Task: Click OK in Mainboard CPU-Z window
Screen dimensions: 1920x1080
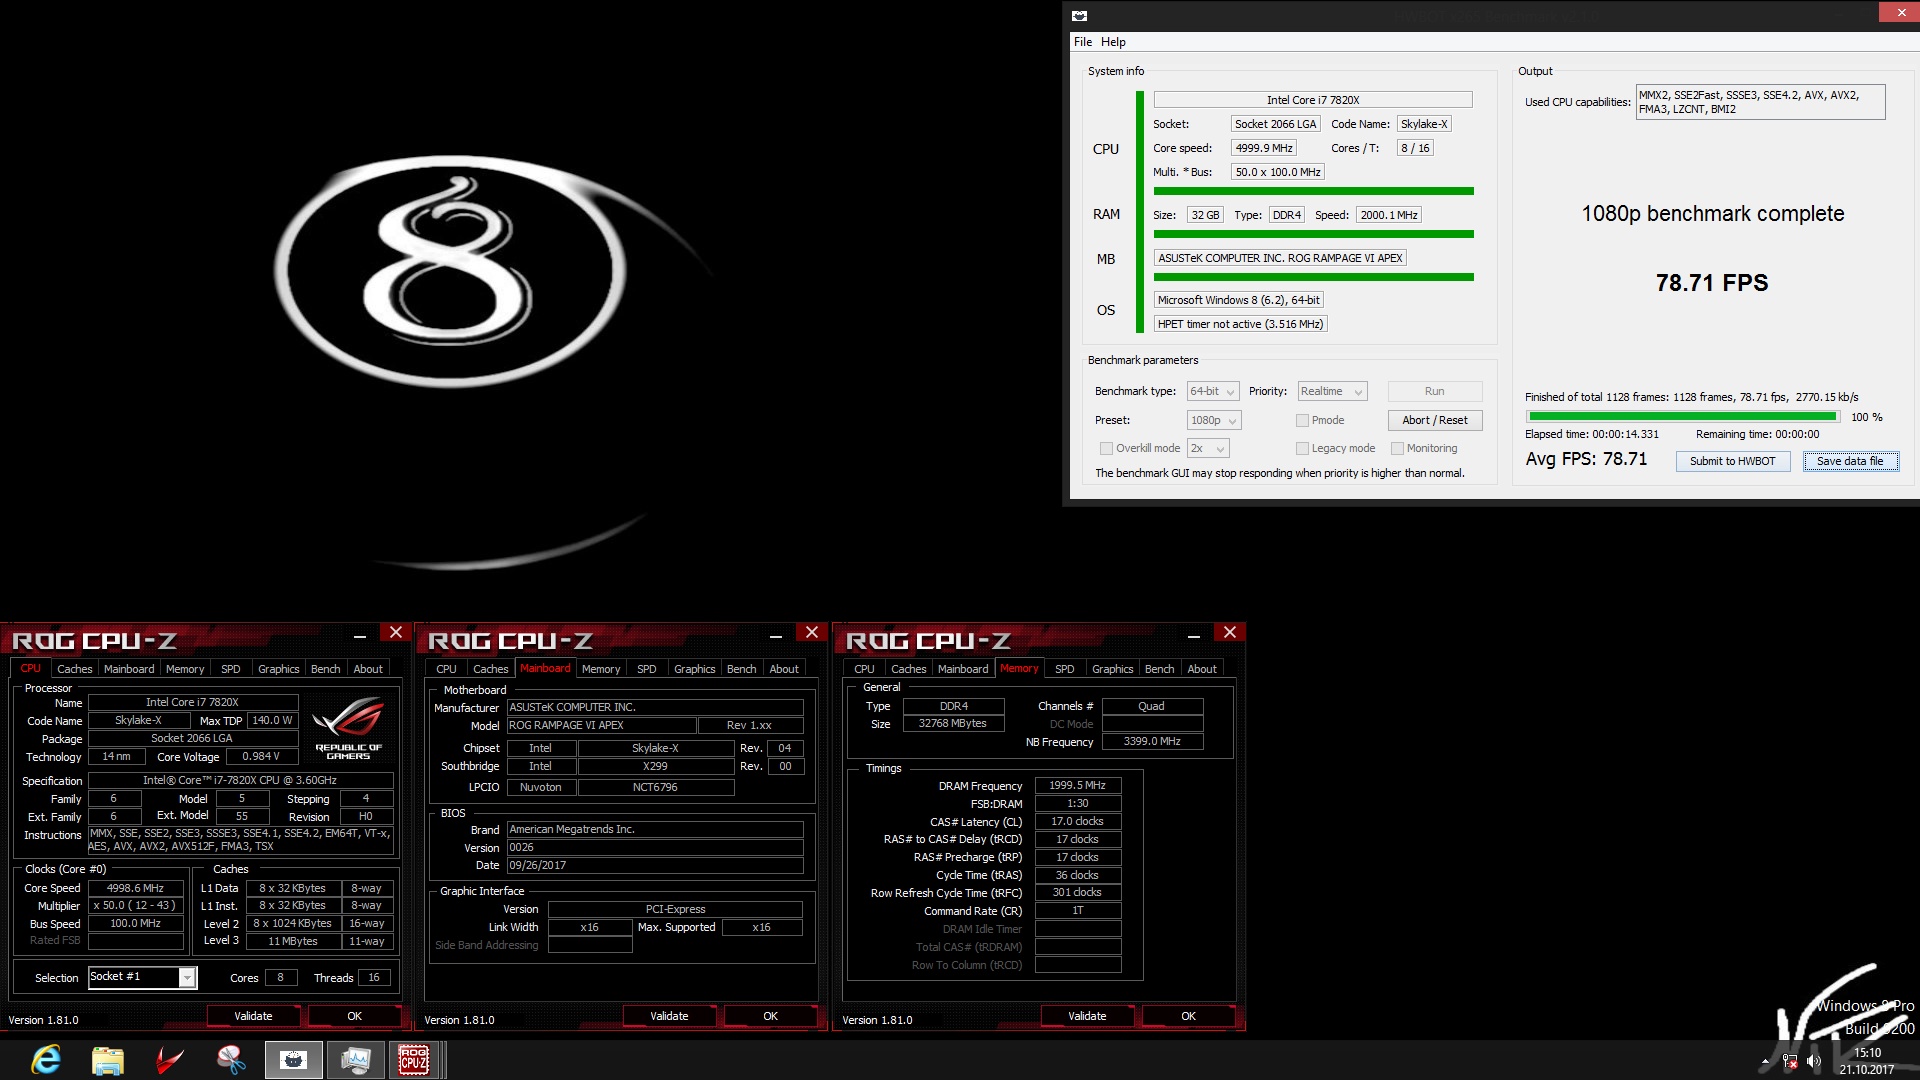Action: click(770, 1016)
